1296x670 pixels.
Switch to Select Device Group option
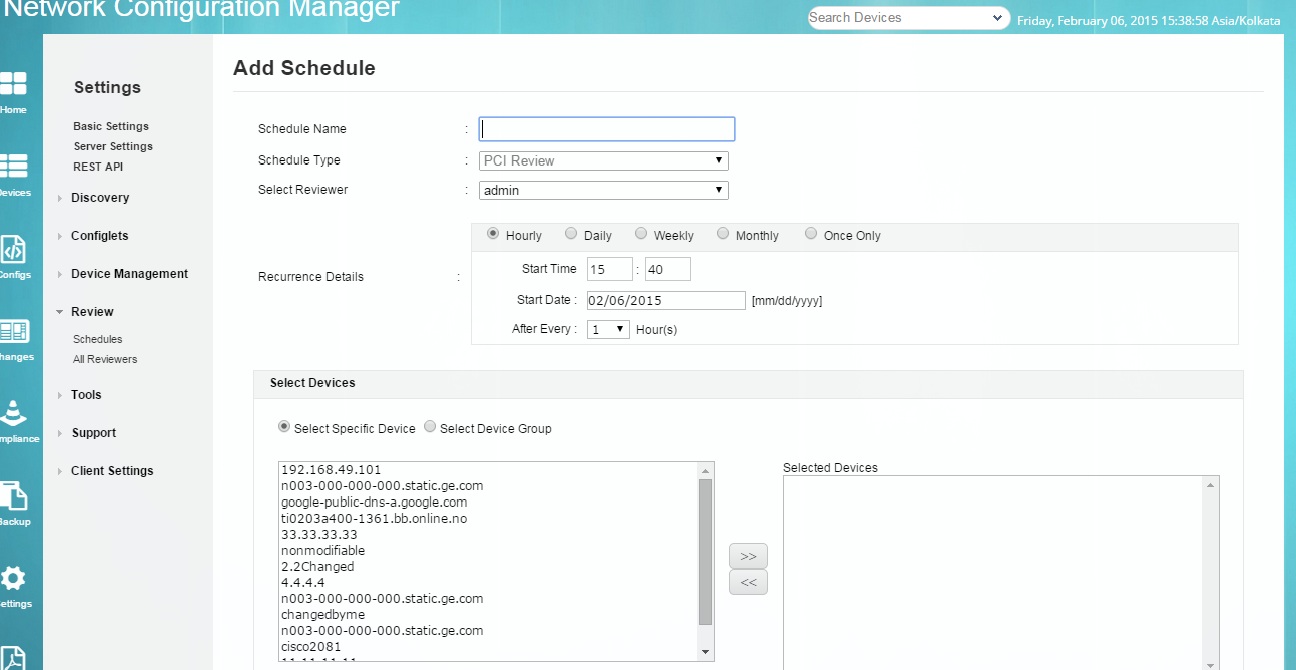click(430, 427)
